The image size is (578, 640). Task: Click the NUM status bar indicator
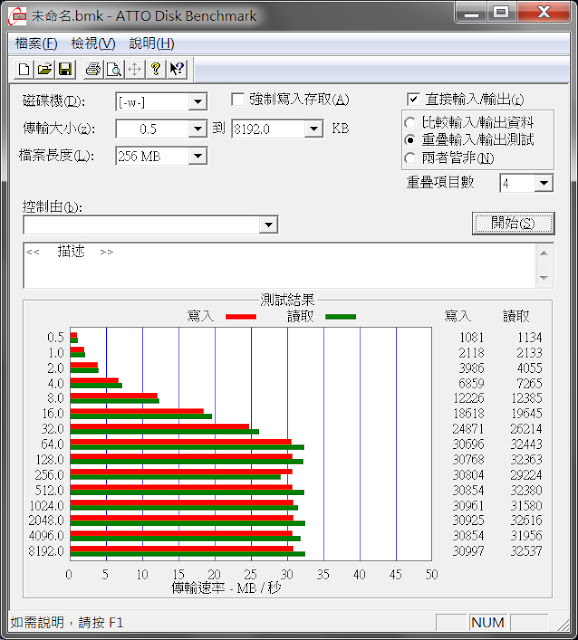[488, 622]
